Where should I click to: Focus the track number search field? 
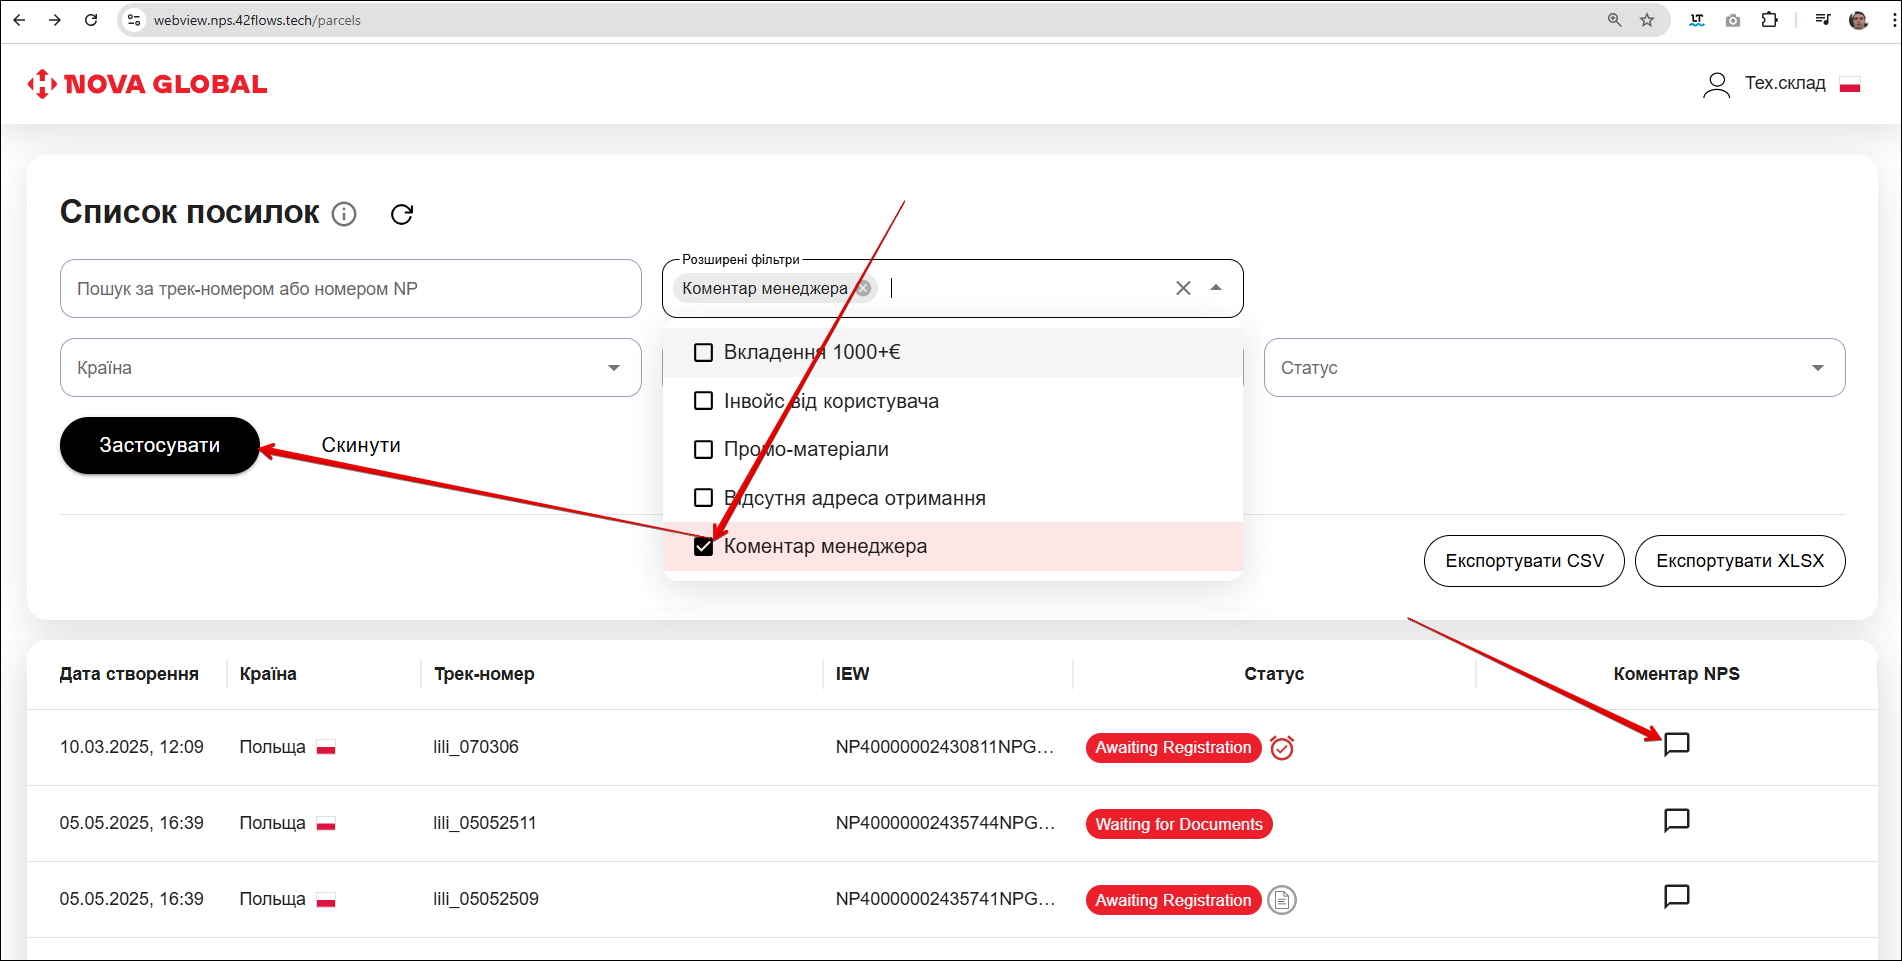click(350, 289)
